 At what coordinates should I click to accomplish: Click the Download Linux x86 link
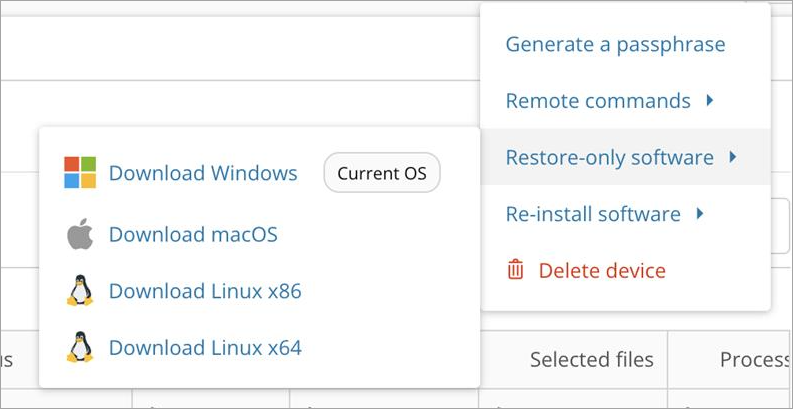pos(205,291)
